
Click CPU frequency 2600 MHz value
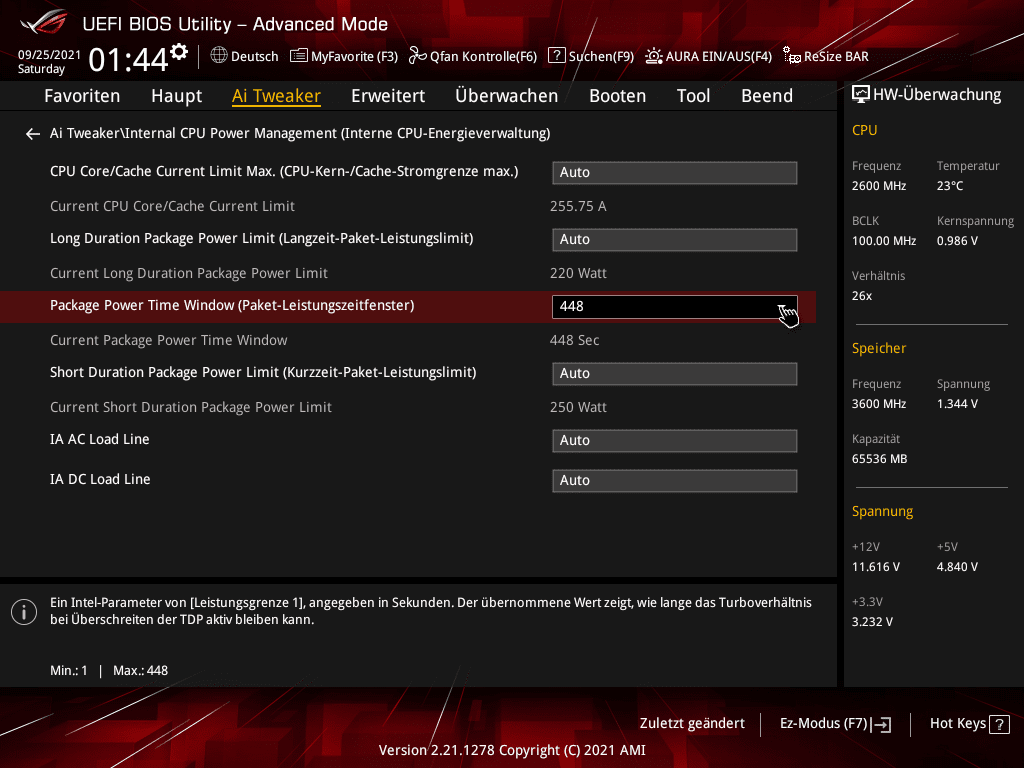click(x=878, y=186)
